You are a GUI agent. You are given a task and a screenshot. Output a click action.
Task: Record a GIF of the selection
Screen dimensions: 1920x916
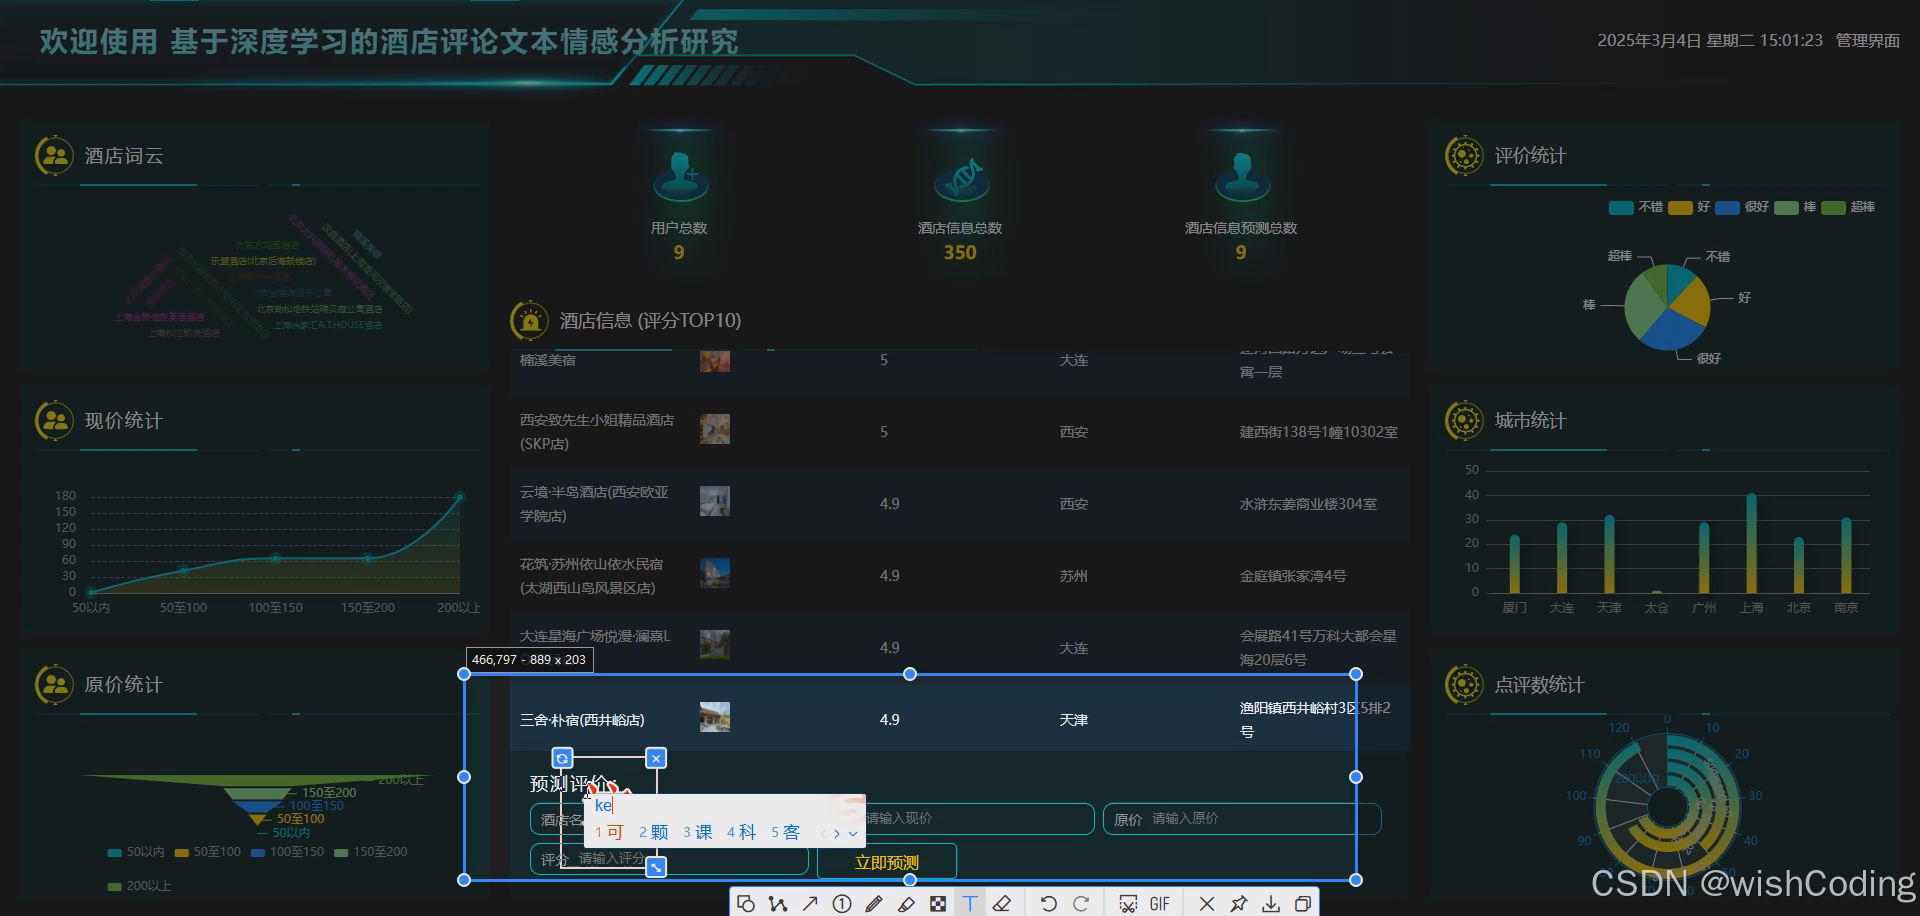pyautogui.click(x=1160, y=903)
